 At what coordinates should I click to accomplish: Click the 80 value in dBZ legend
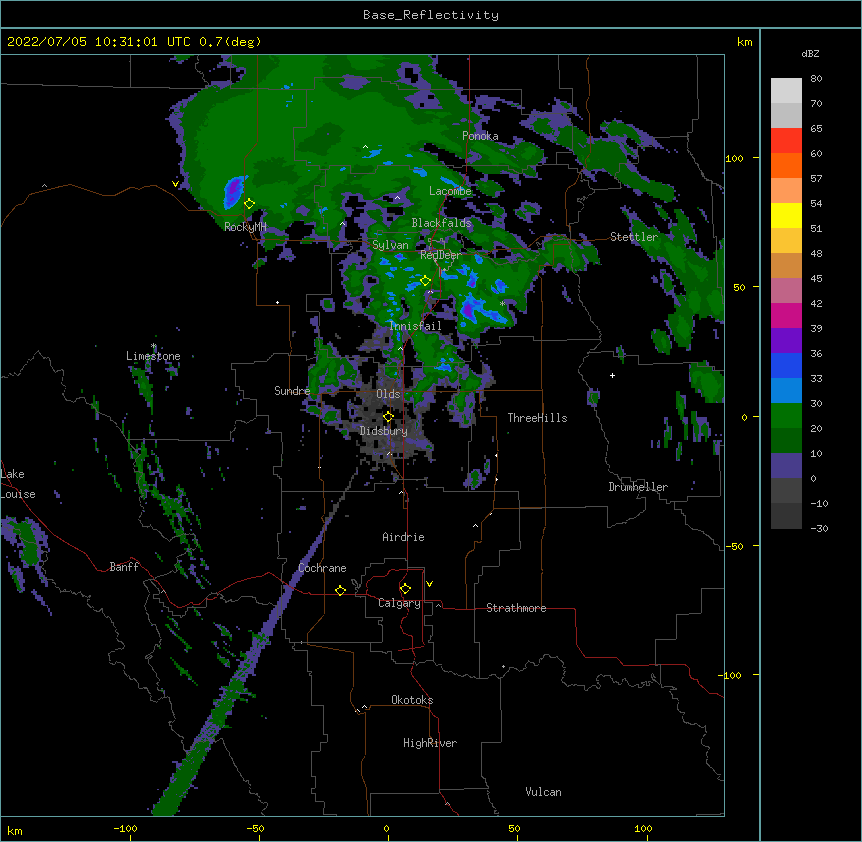coord(816,79)
